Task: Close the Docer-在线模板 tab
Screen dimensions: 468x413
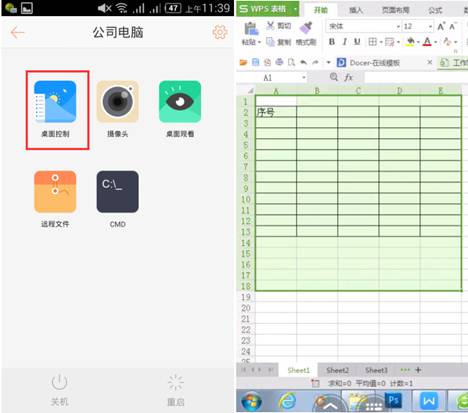Action: (430, 62)
